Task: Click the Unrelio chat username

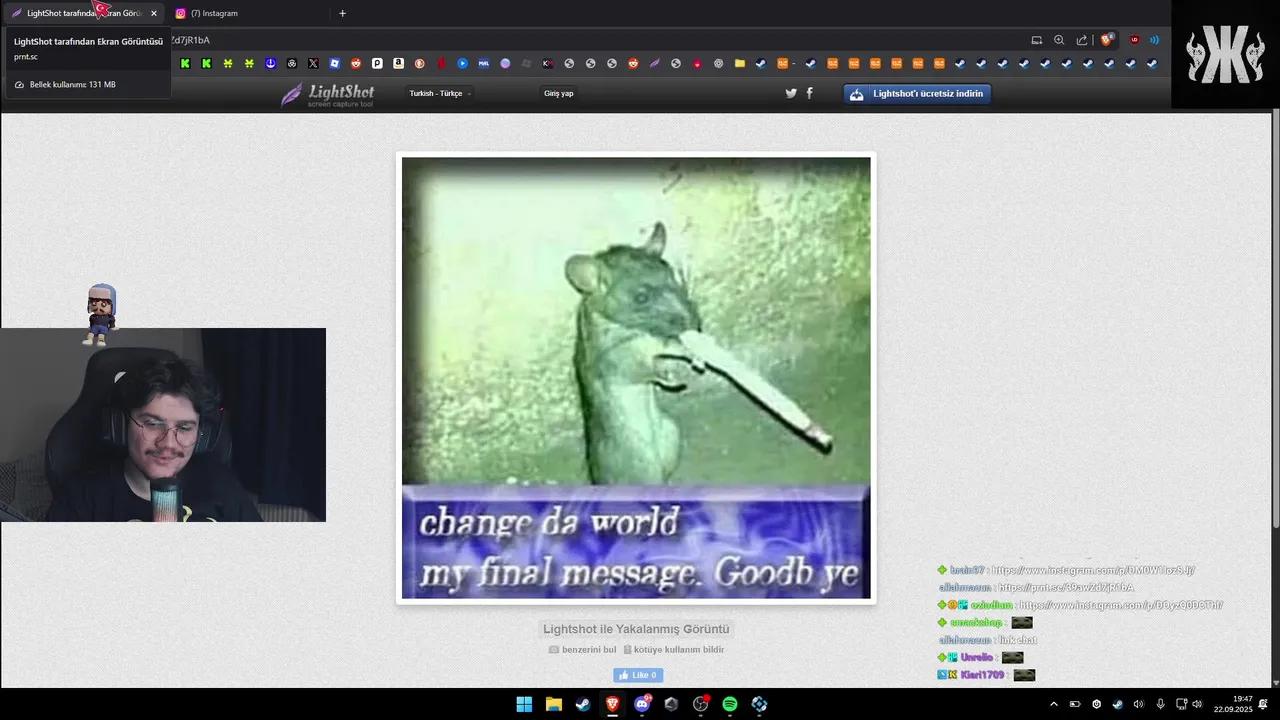Action: click(x=976, y=657)
